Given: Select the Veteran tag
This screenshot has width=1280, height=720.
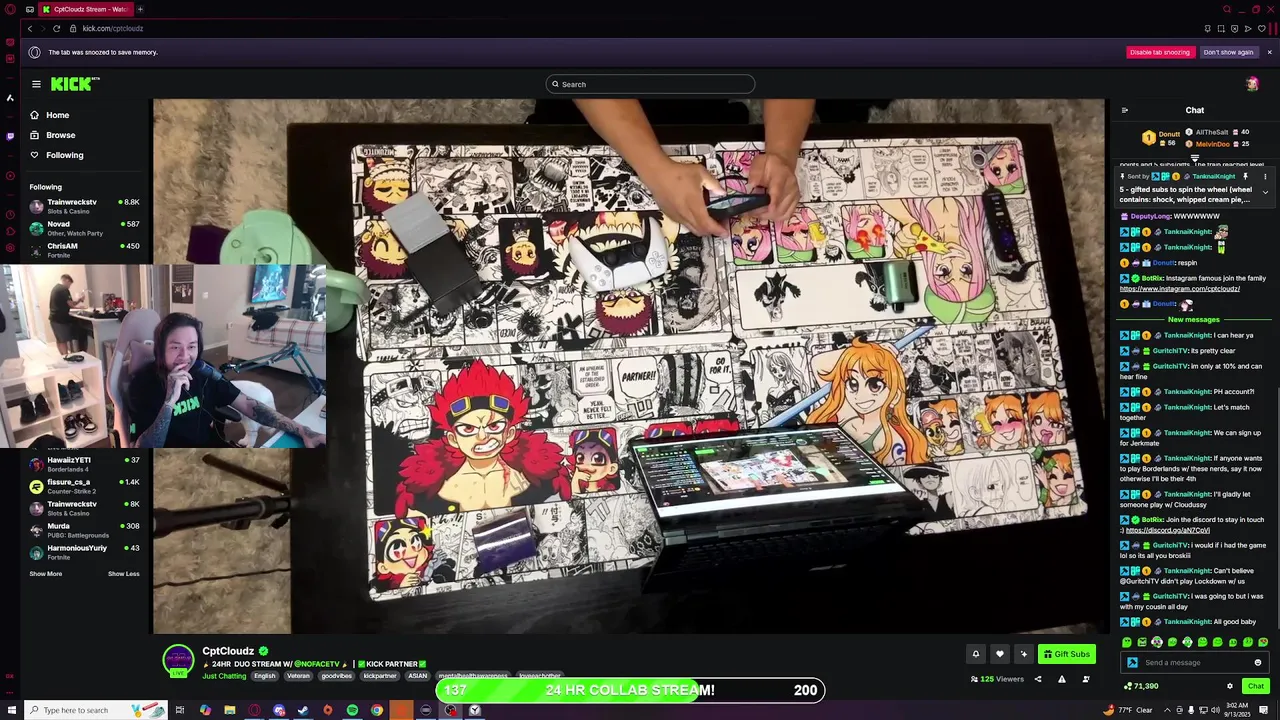Looking at the screenshot, I should coord(298,676).
